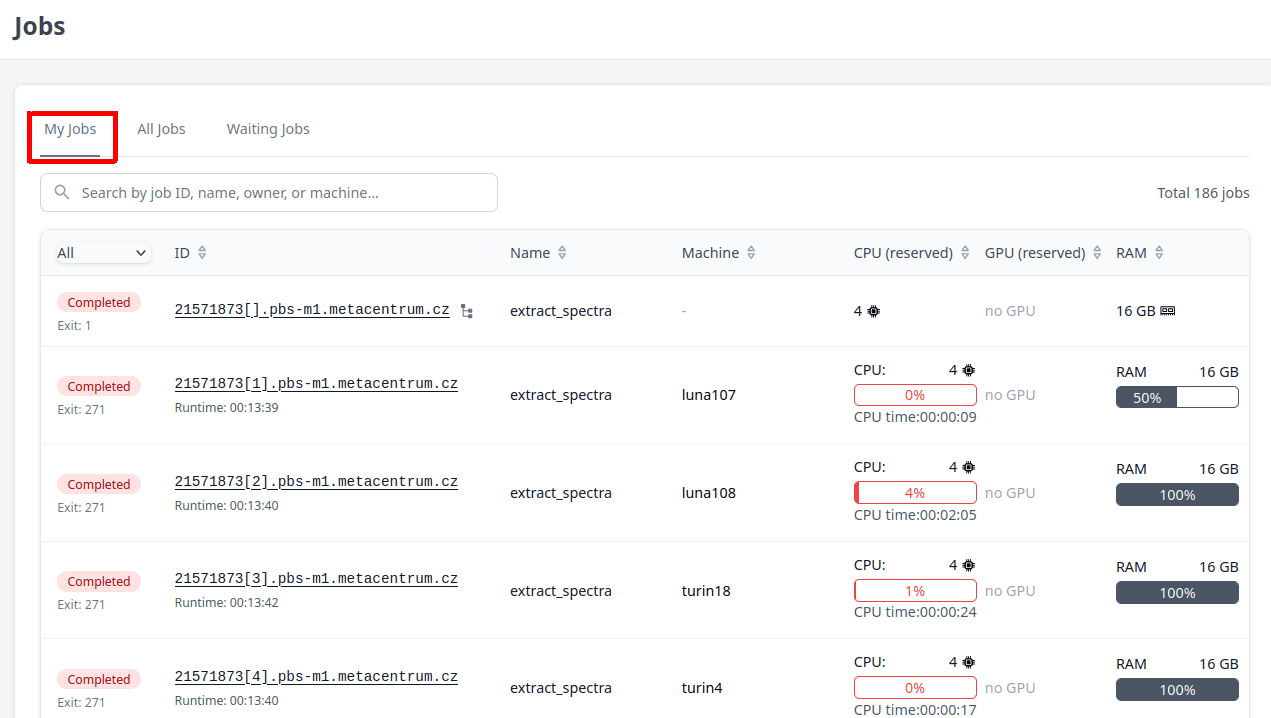Click the 50% RAM bar for luna107
Screen dimensions: 1271x718
(1177, 398)
